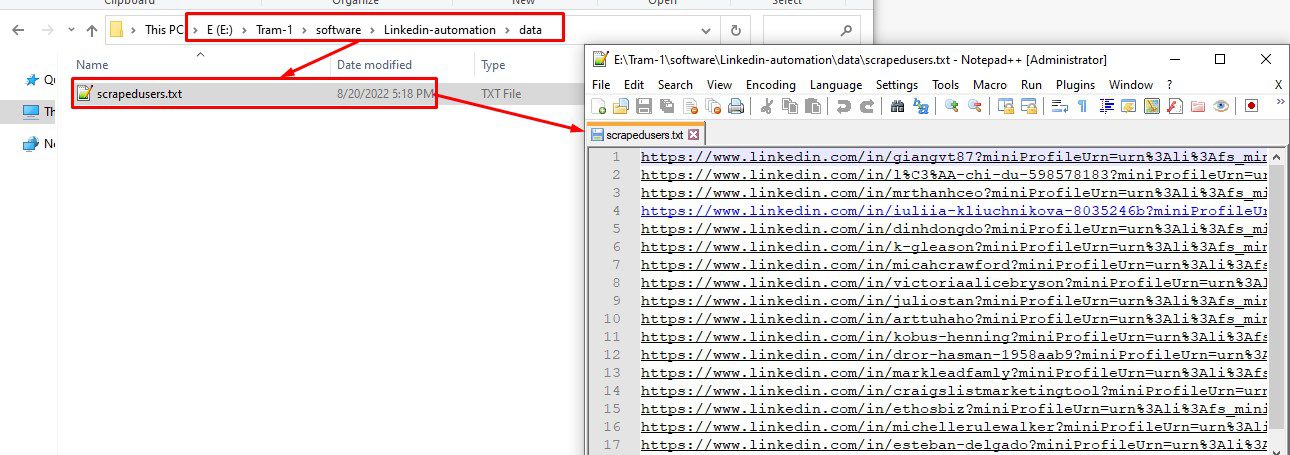This screenshot has width=1290, height=455.
Task: Start macro recording with the red dot
Action: point(1251,106)
